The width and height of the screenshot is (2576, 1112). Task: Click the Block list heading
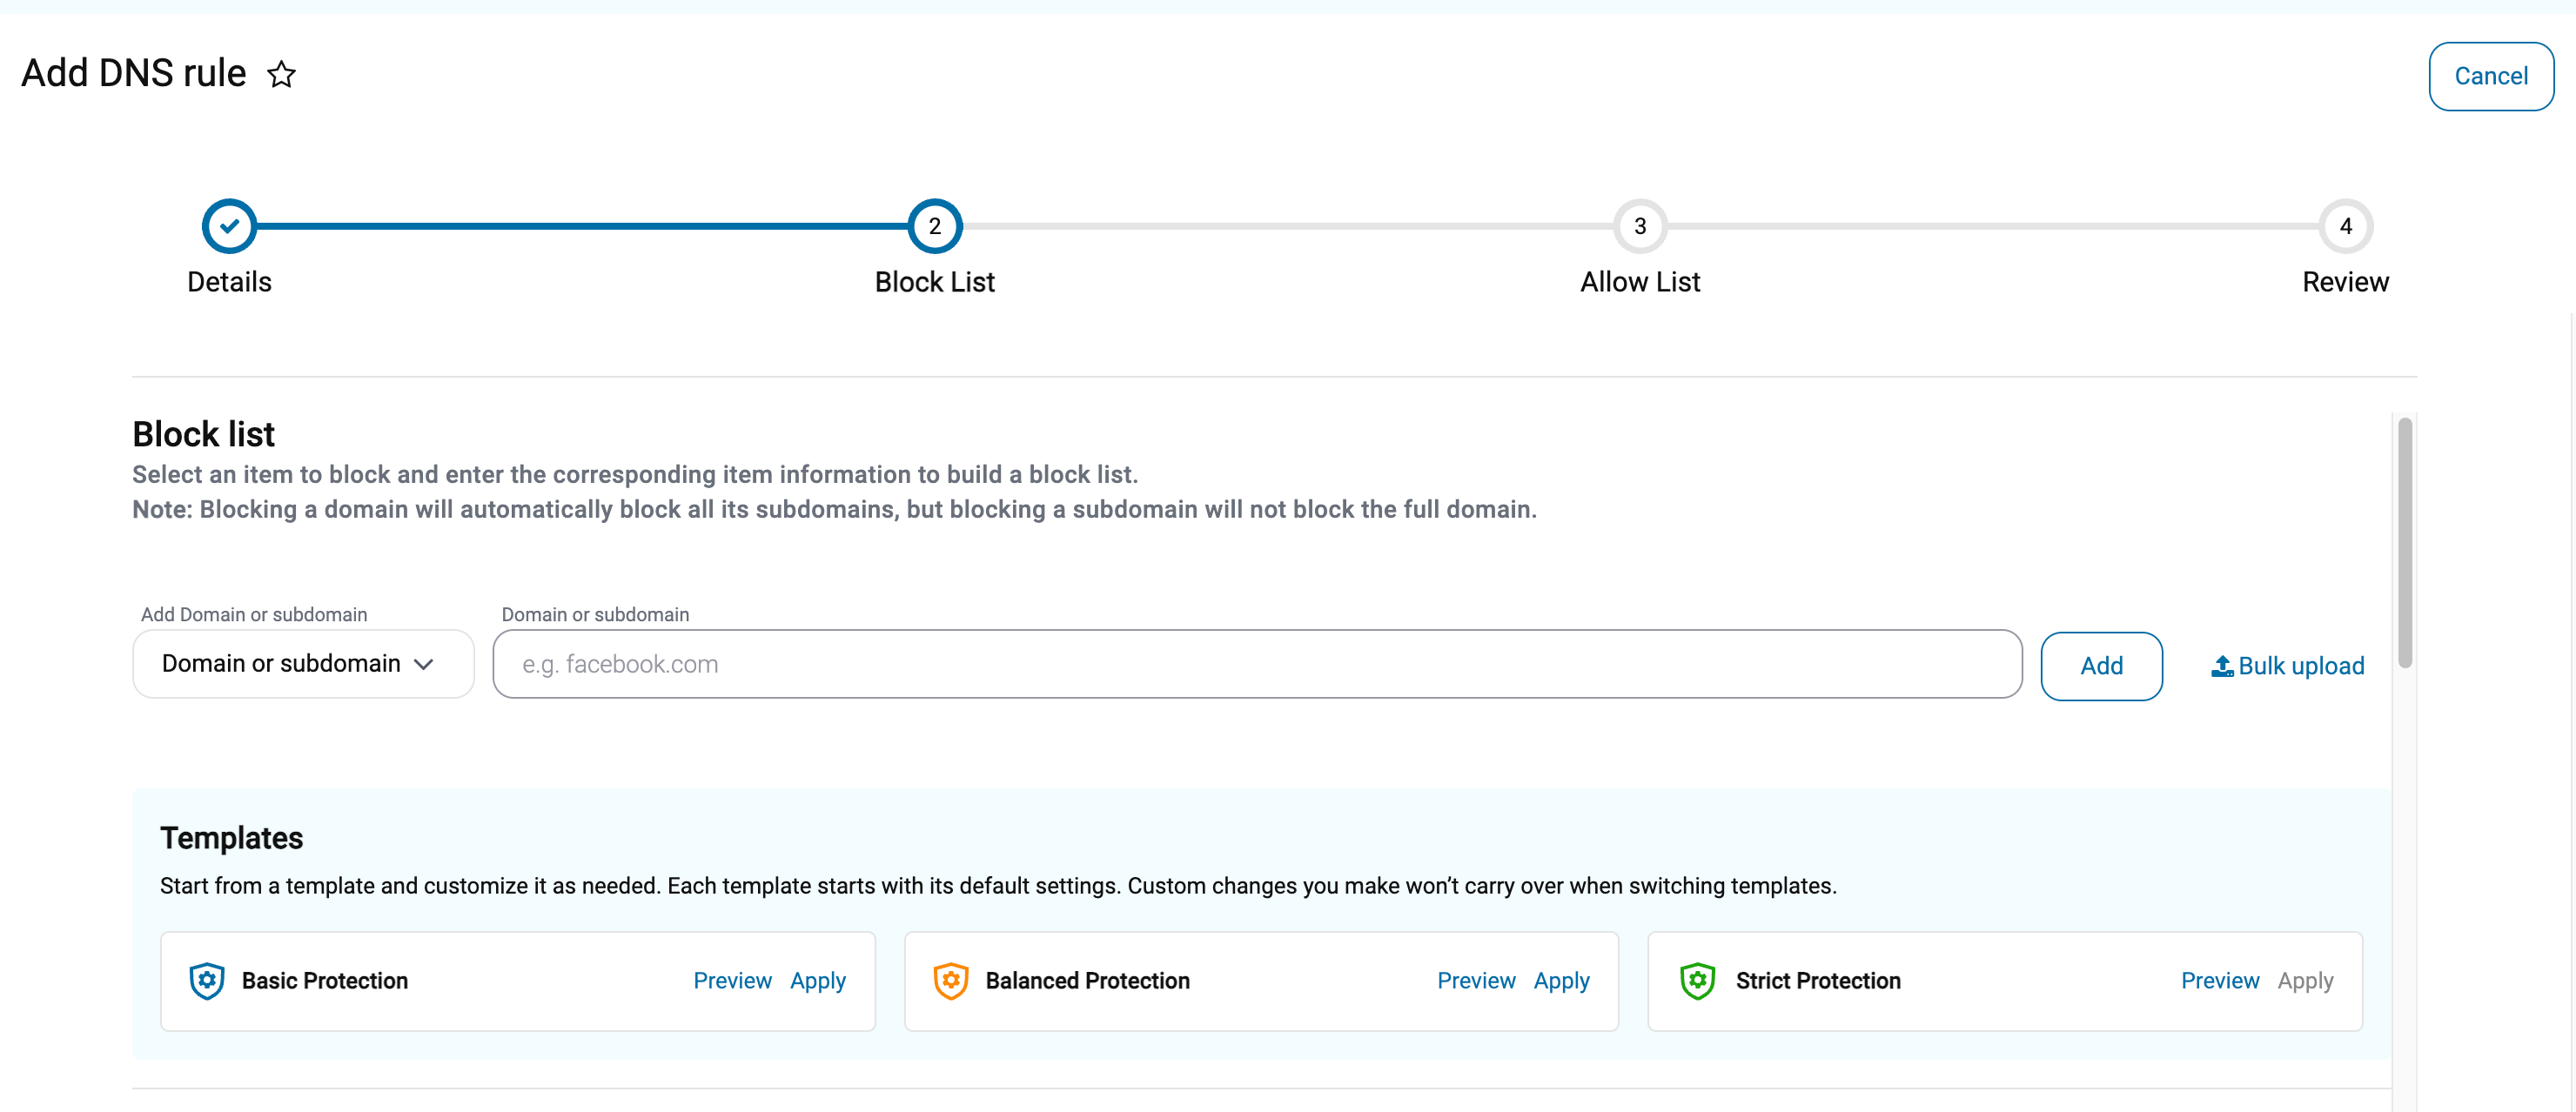point(203,434)
